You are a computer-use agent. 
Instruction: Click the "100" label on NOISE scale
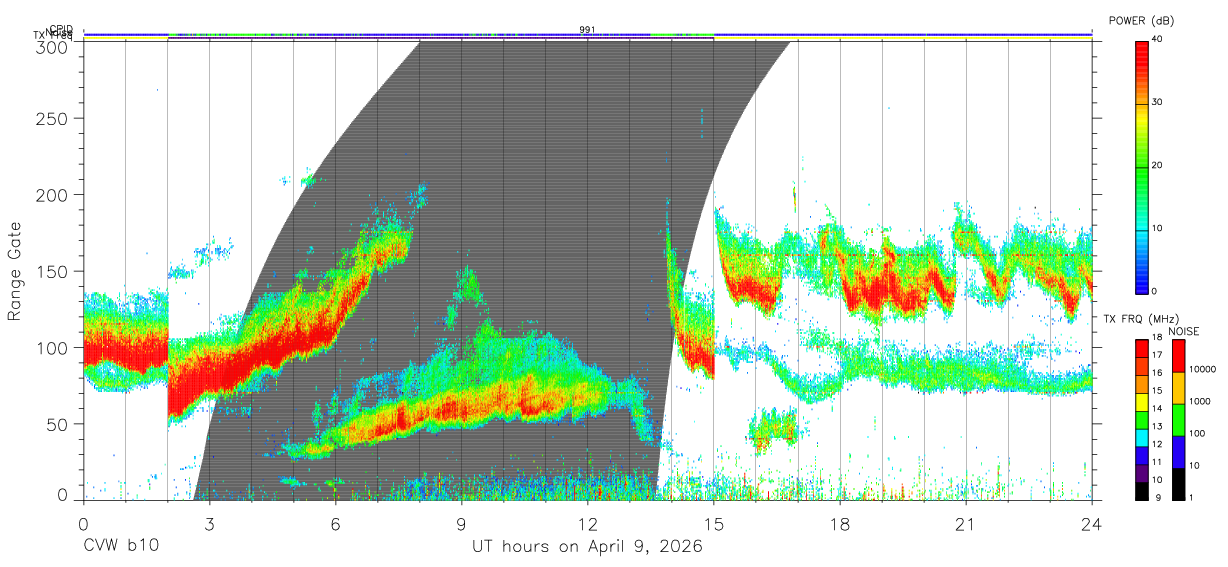(x=1198, y=434)
